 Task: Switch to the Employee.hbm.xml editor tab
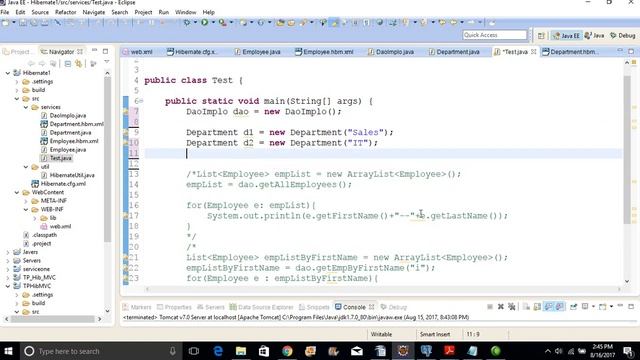(324, 52)
